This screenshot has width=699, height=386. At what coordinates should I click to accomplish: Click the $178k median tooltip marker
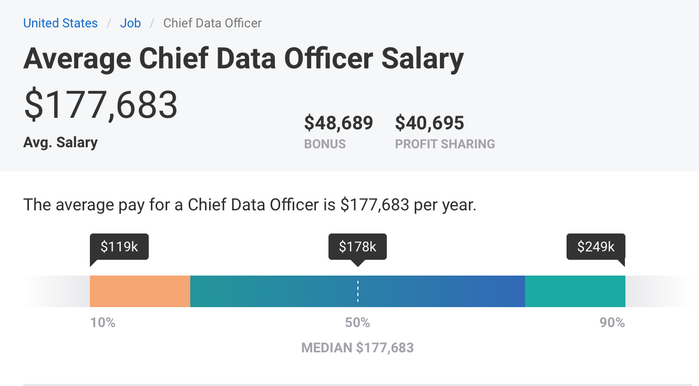click(358, 247)
